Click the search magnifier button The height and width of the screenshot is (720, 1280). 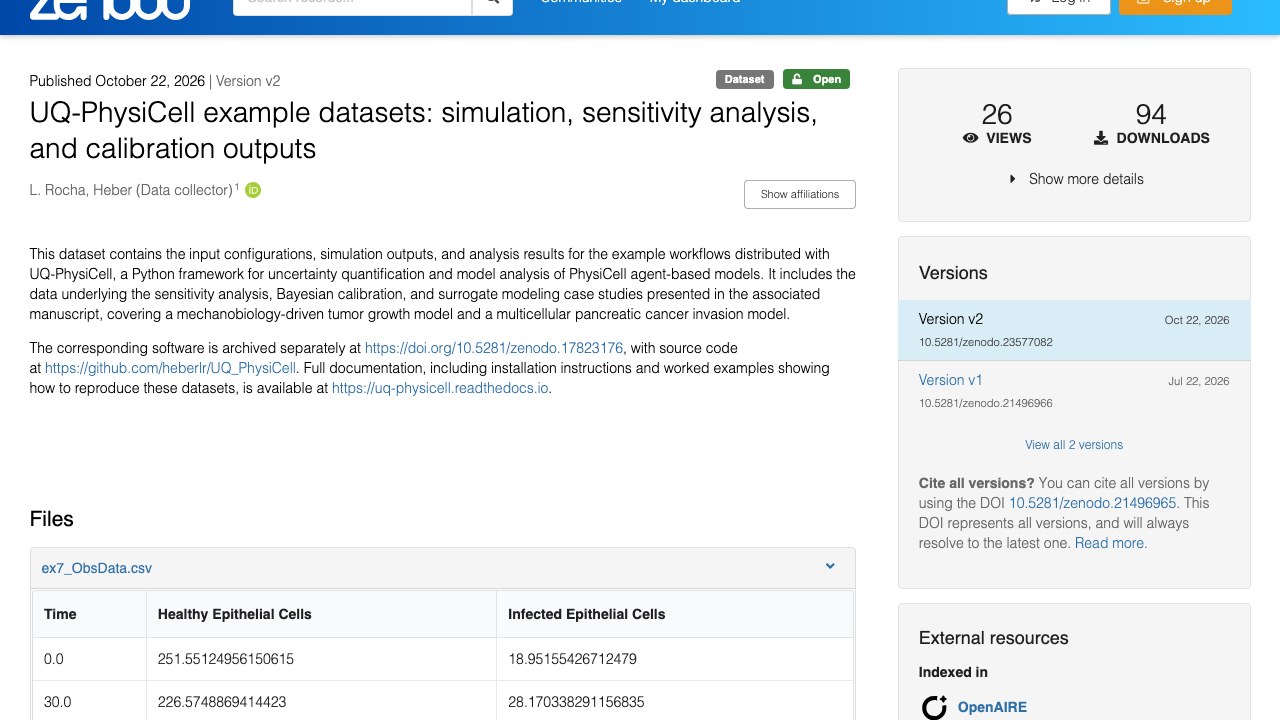coord(492,4)
